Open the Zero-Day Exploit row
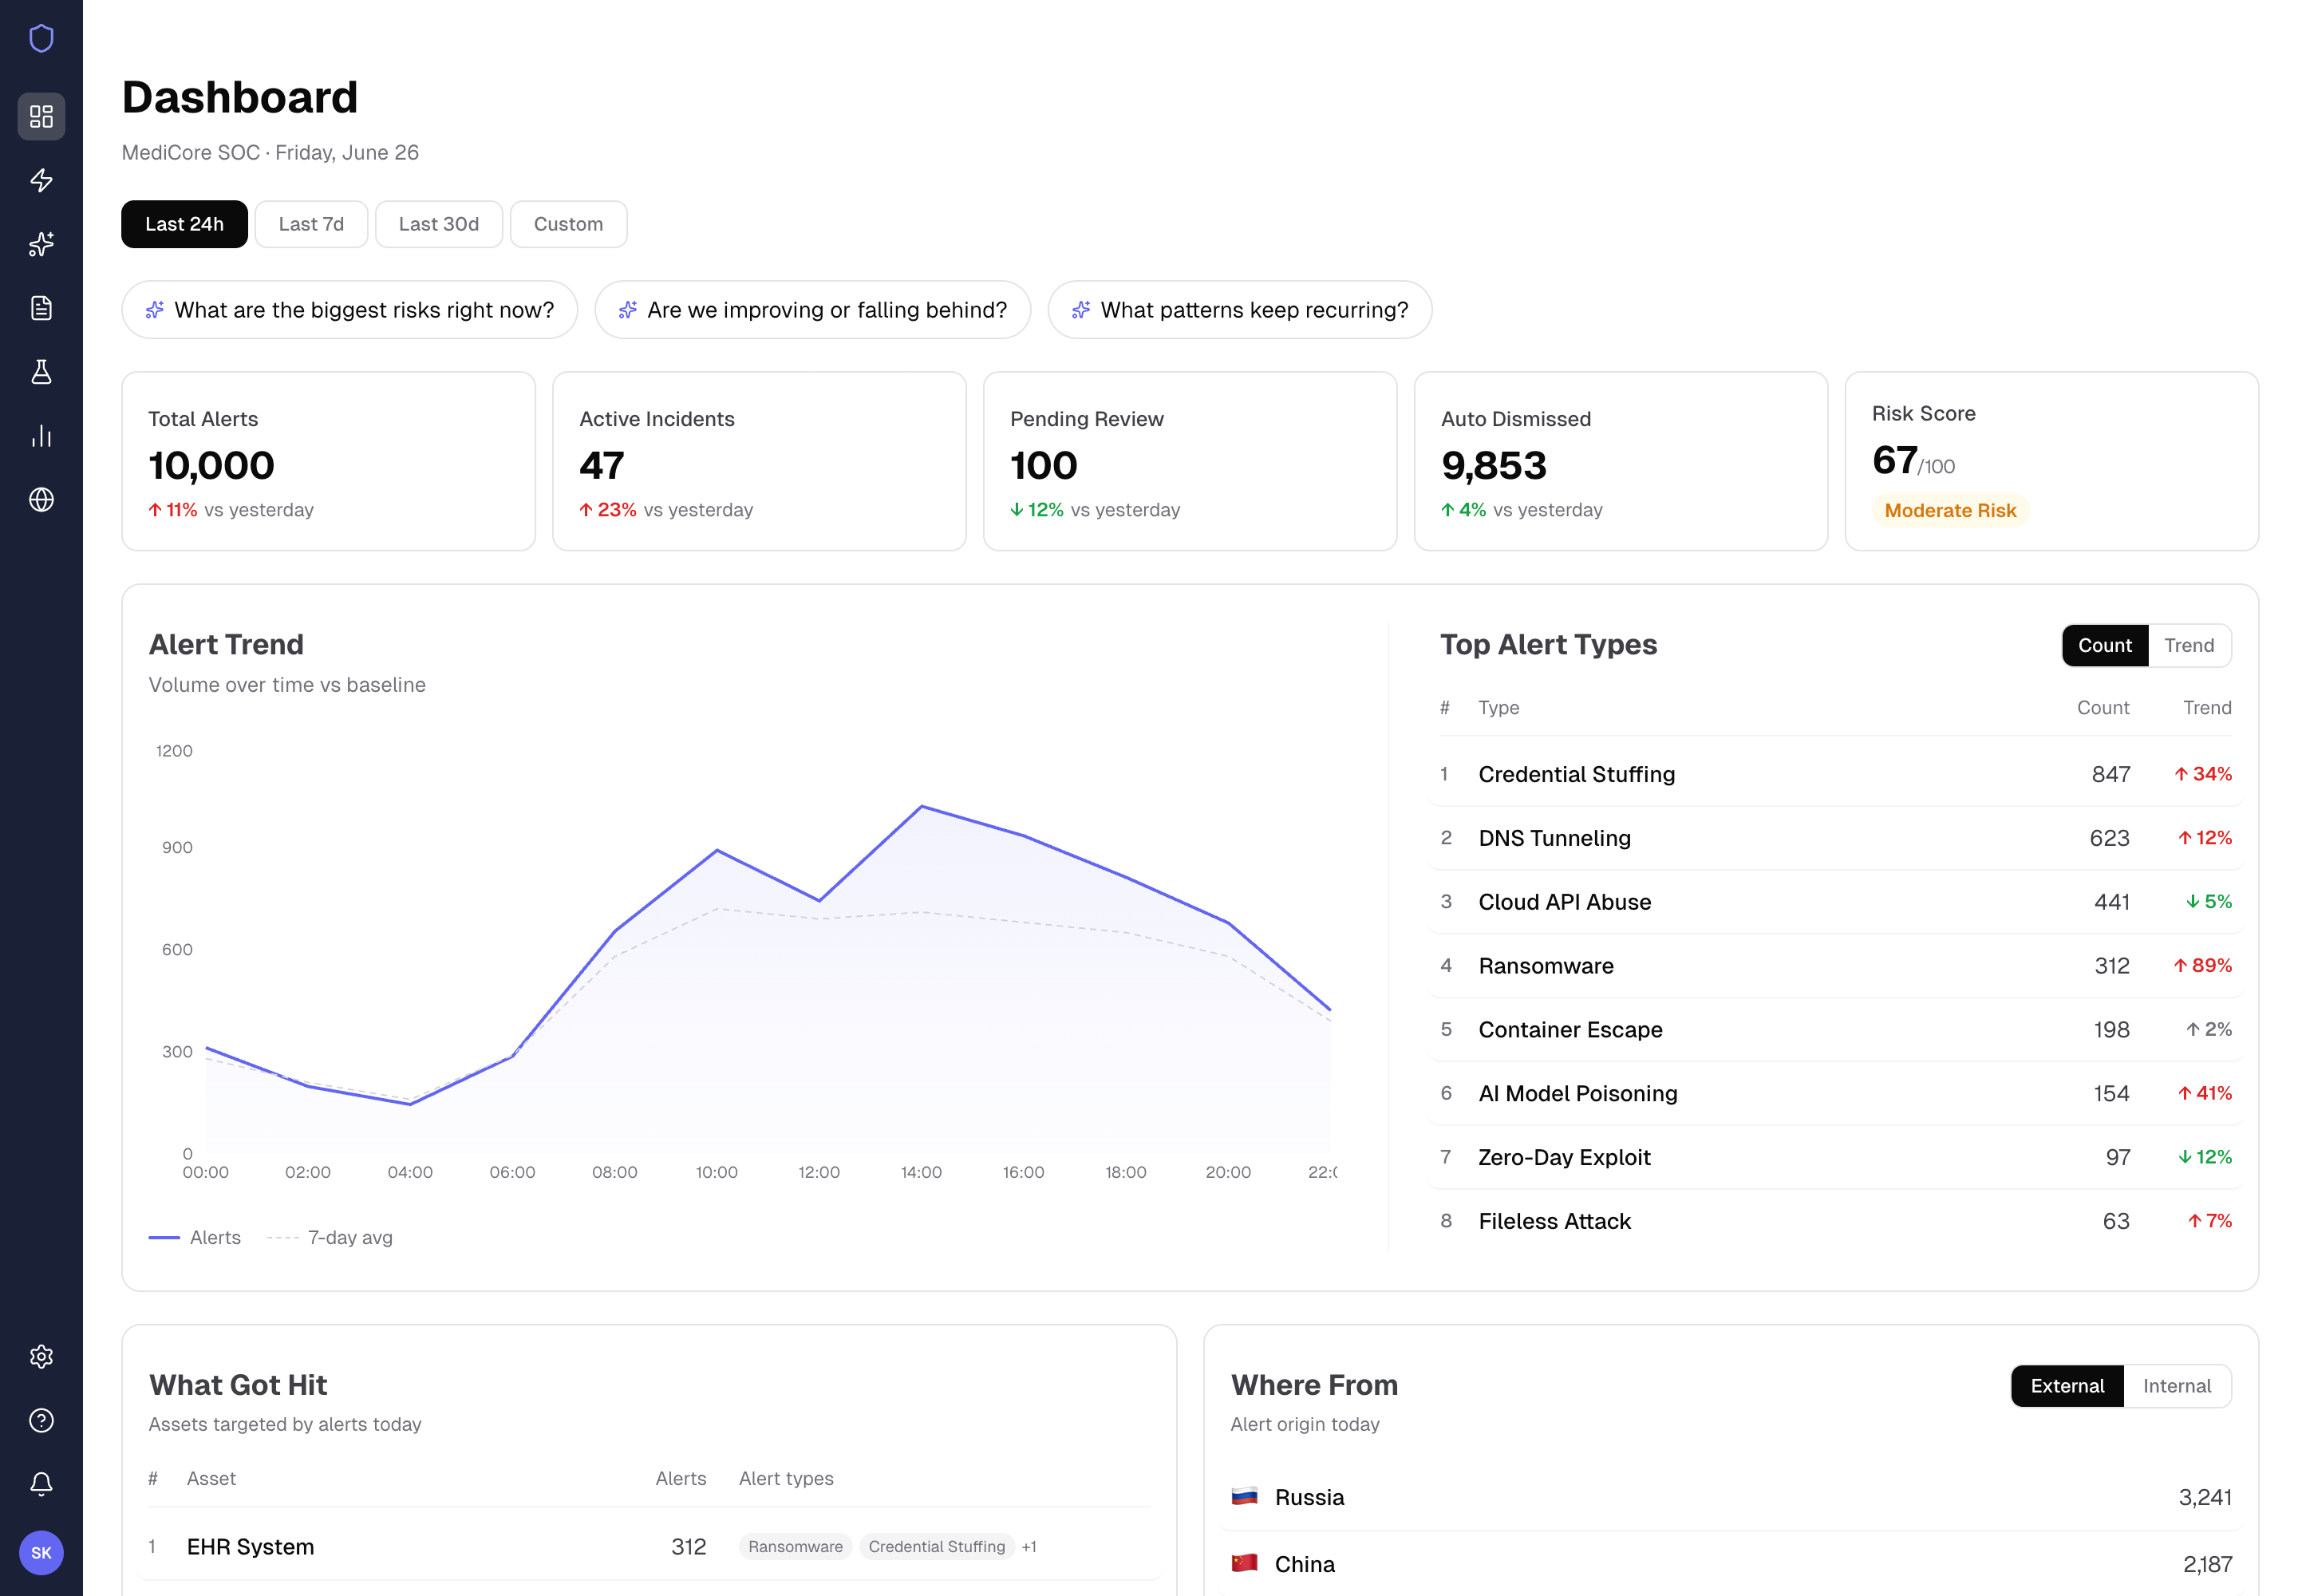 pyautogui.click(x=1835, y=1157)
